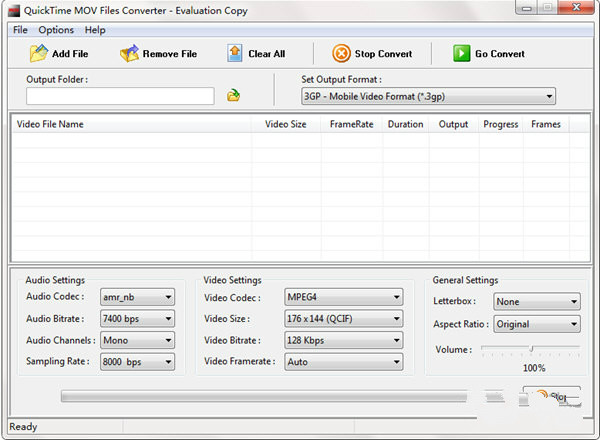Expand the Set Output Format dropdown
Viewport: 600px width, 440px height.
[x=428, y=96]
